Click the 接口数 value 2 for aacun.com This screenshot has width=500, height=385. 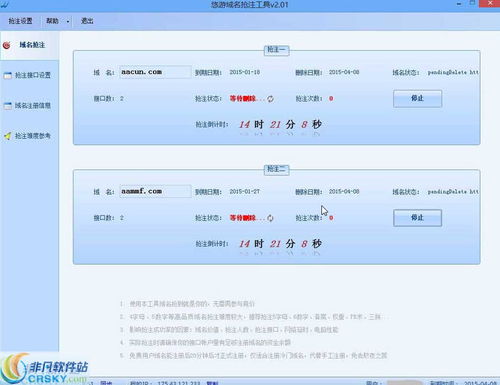pos(122,99)
